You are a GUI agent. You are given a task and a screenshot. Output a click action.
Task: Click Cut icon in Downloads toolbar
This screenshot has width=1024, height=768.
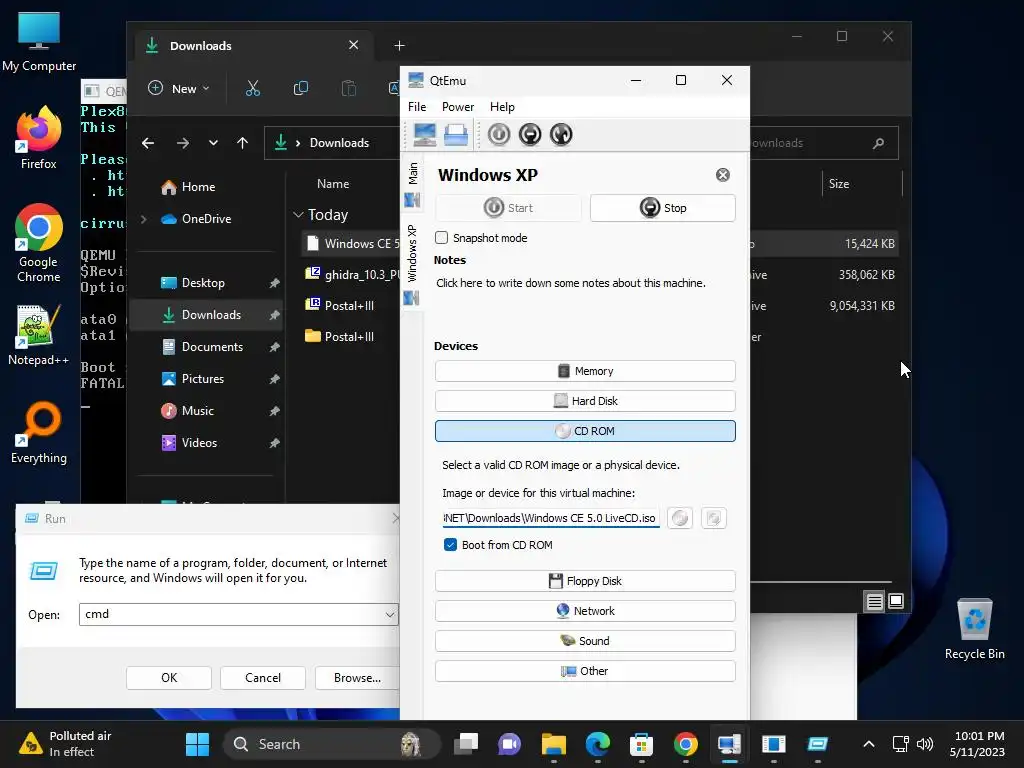click(x=253, y=88)
